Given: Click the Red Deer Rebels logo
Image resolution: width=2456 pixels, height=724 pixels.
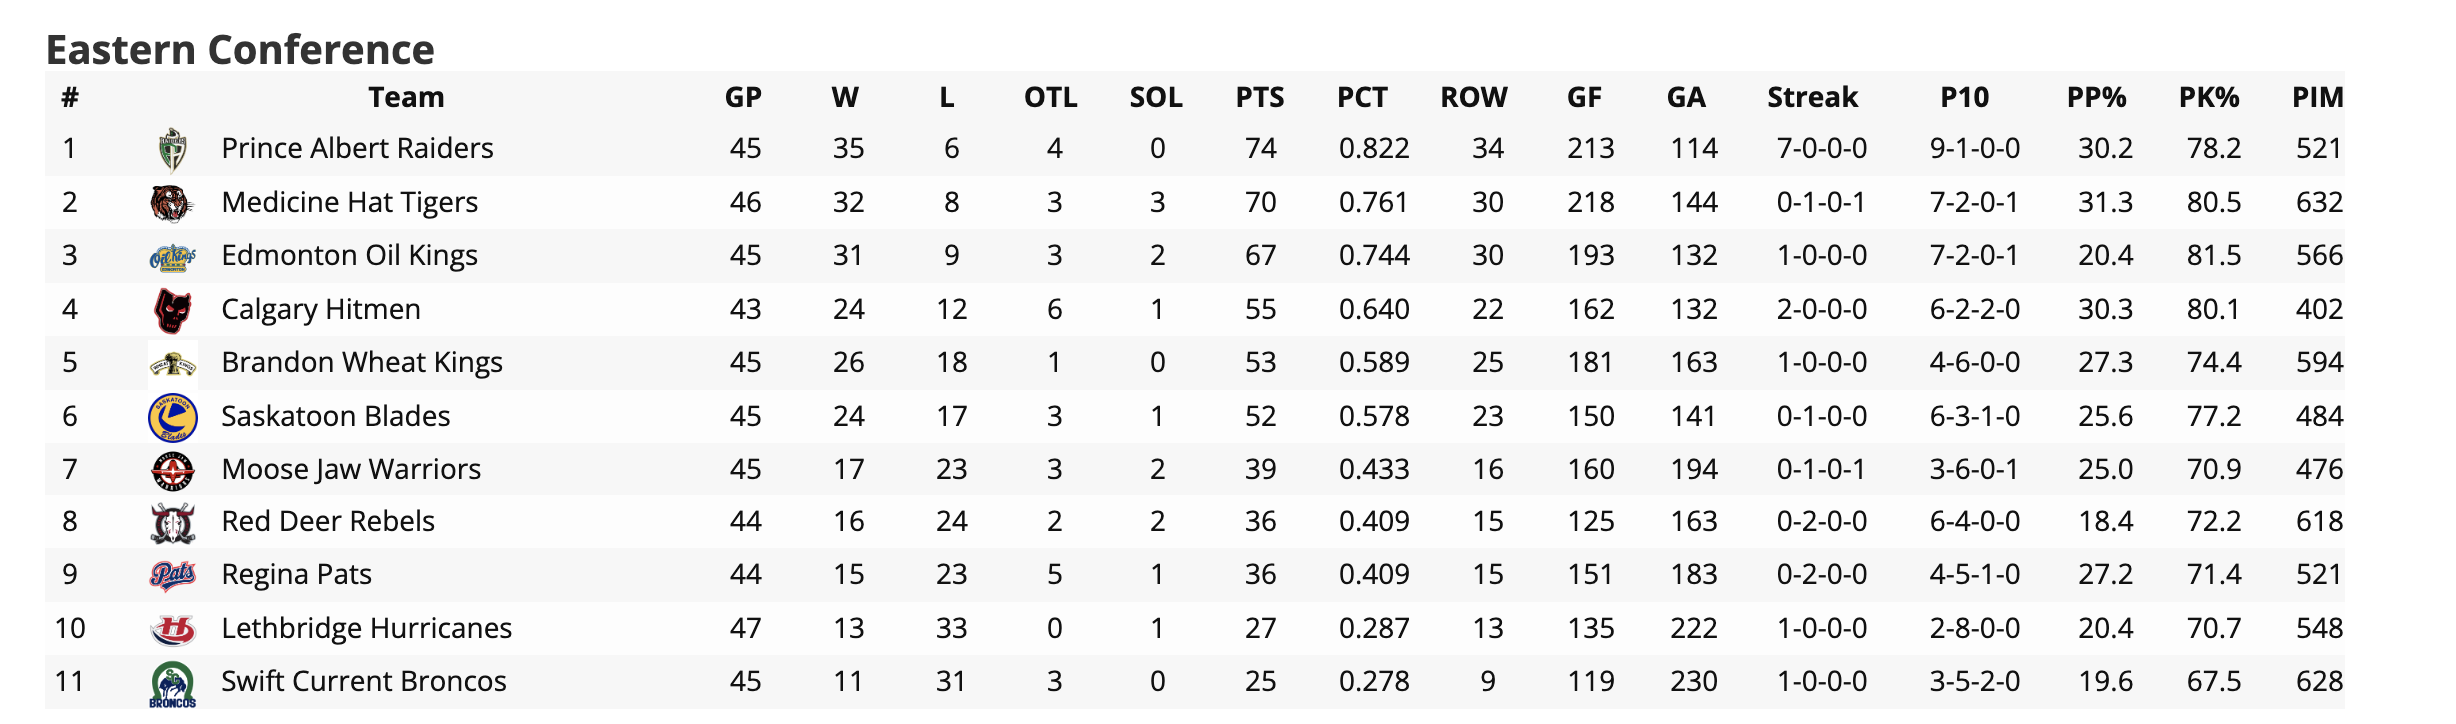Looking at the screenshot, I should point(173,523).
